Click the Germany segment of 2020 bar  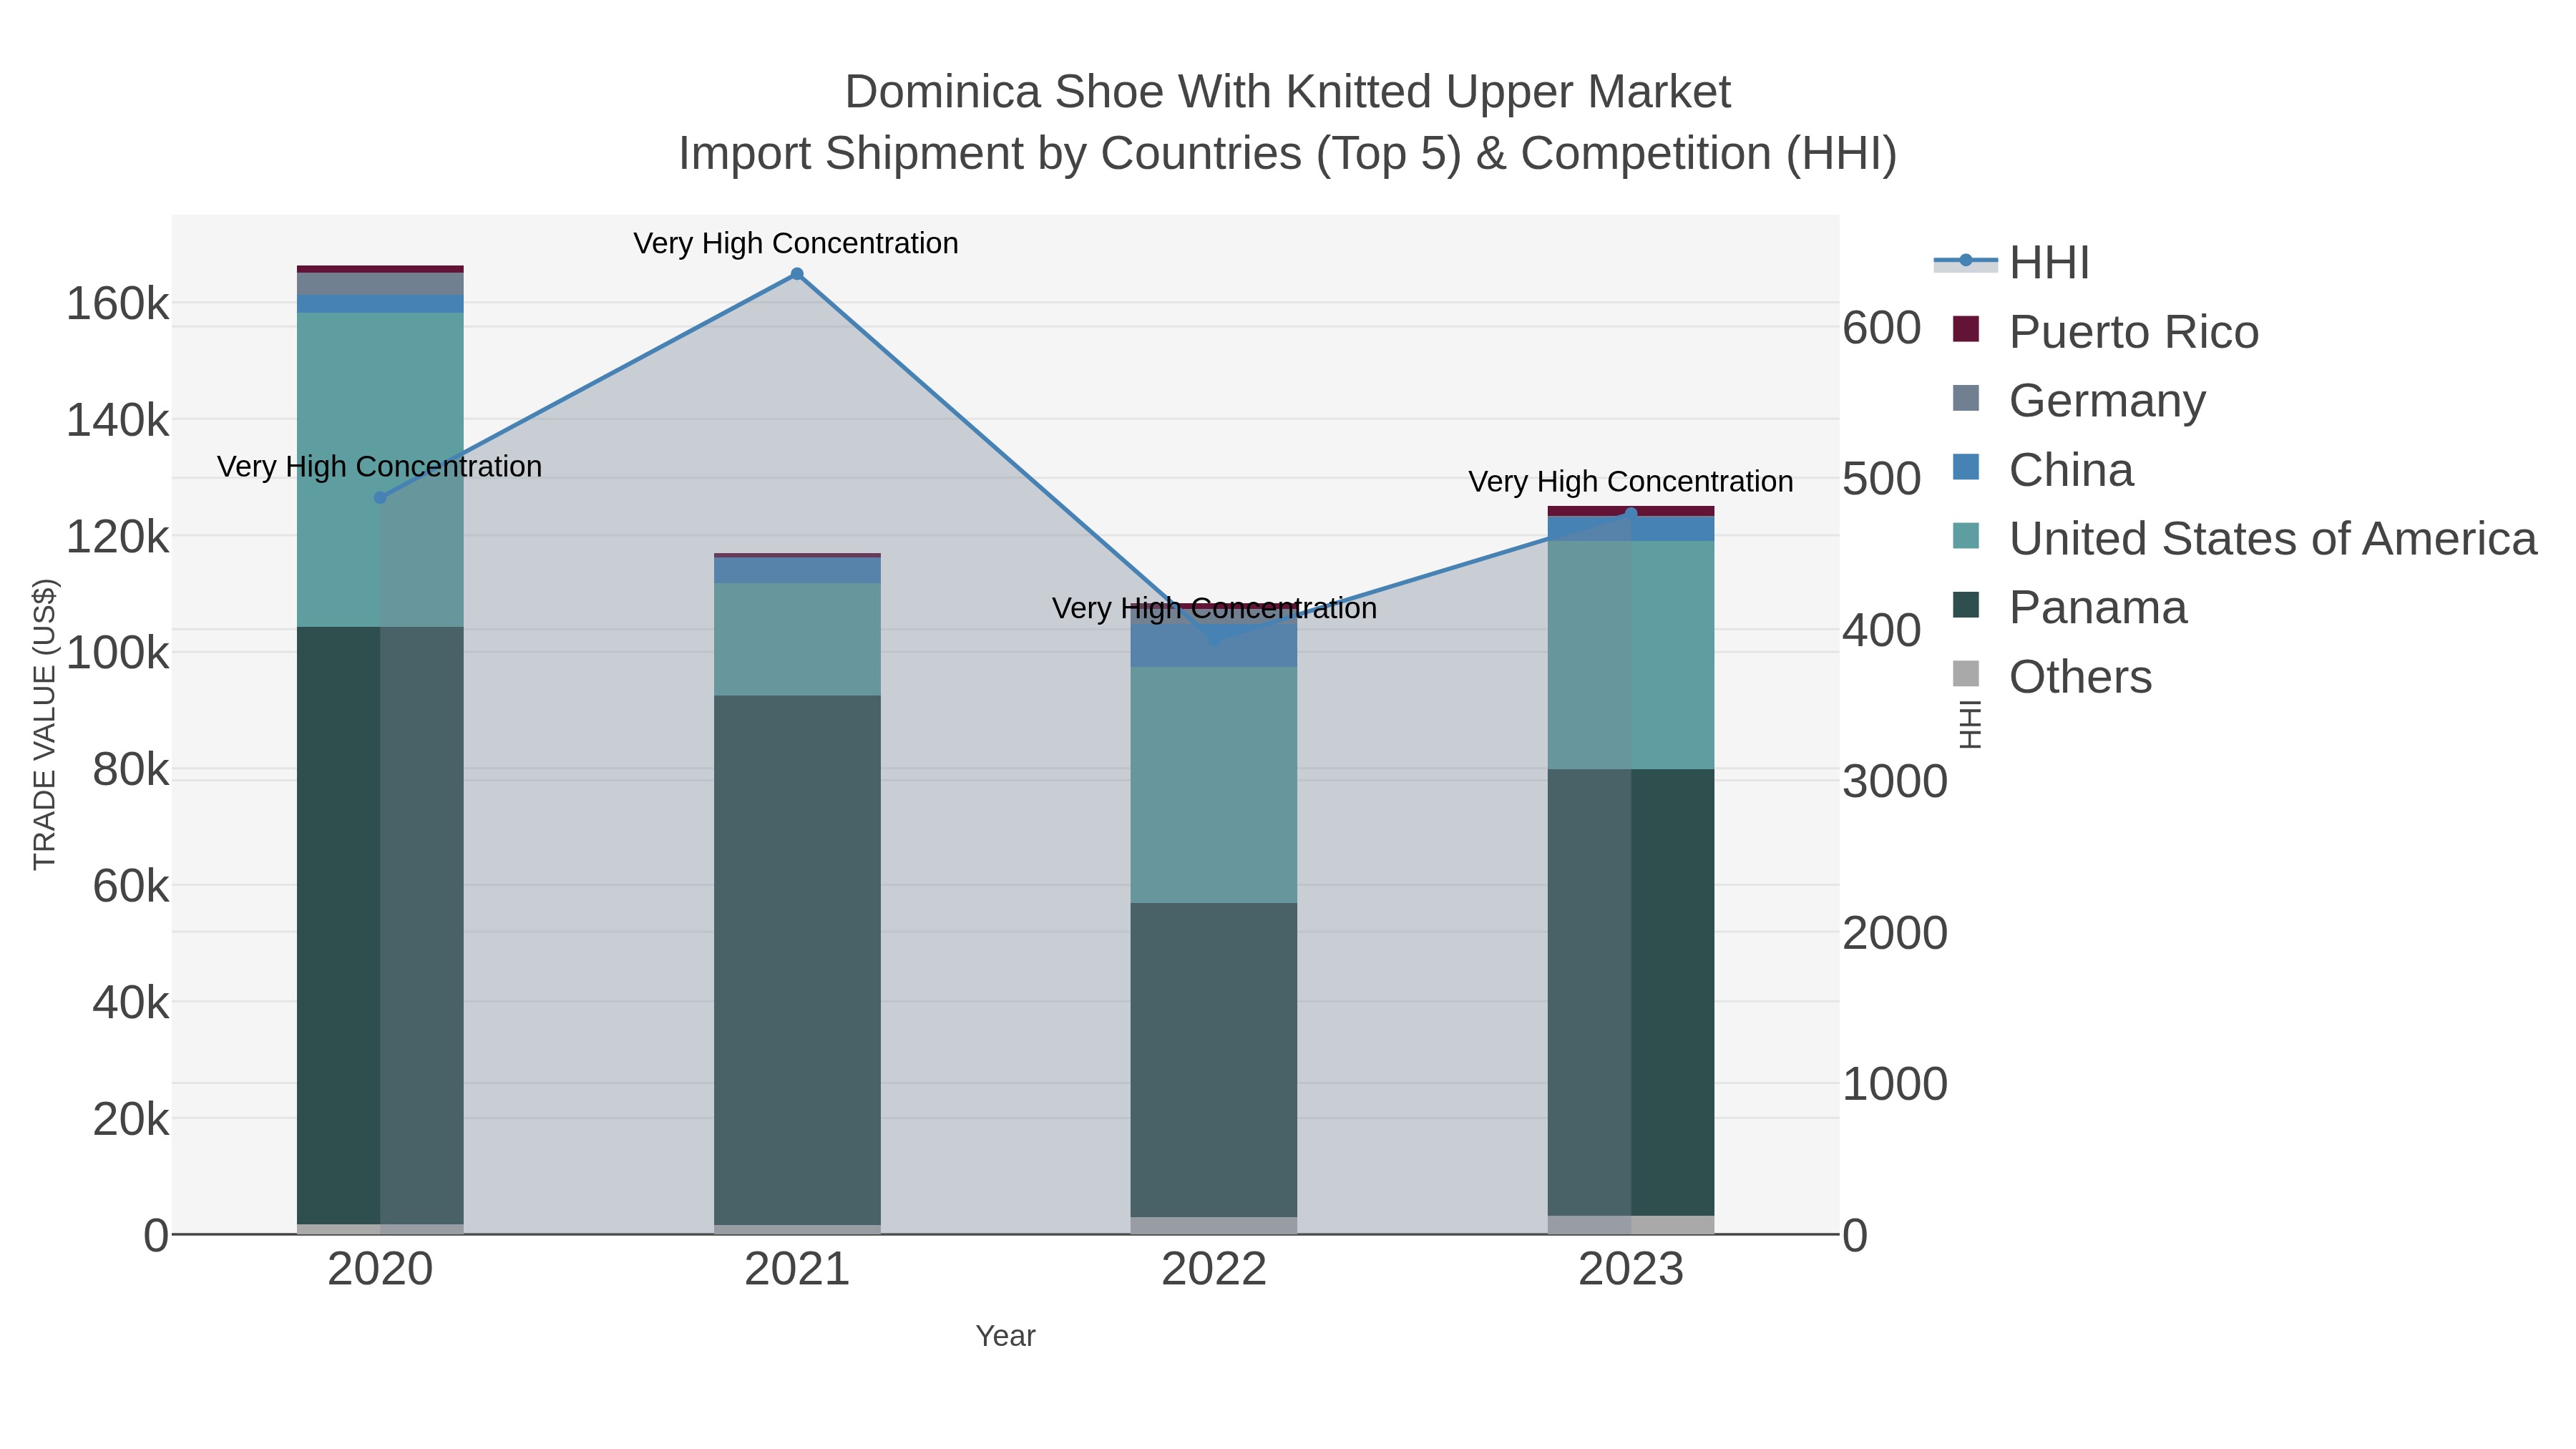(380, 284)
